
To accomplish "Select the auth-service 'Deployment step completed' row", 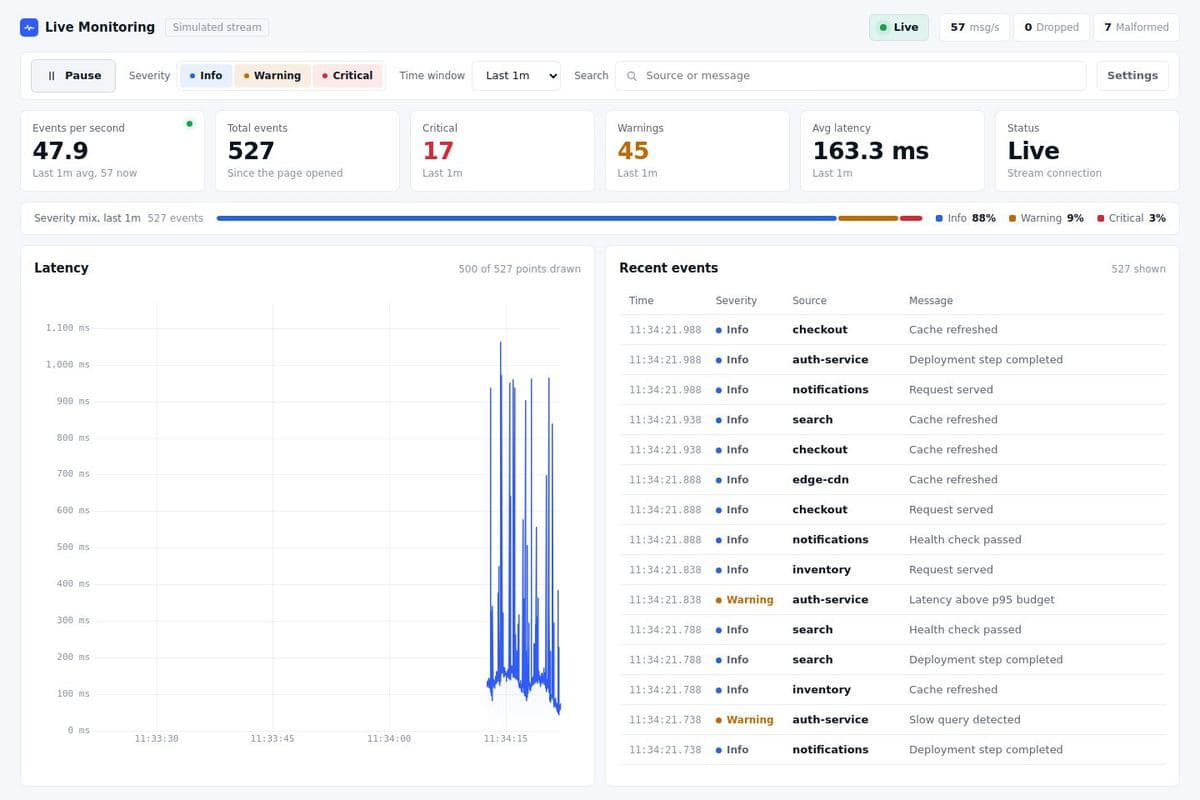I will coord(892,360).
